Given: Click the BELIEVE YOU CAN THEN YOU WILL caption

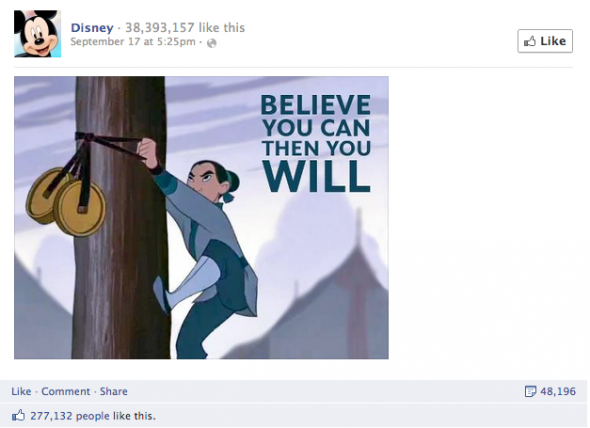Looking at the screenshot, I should 316,143.
